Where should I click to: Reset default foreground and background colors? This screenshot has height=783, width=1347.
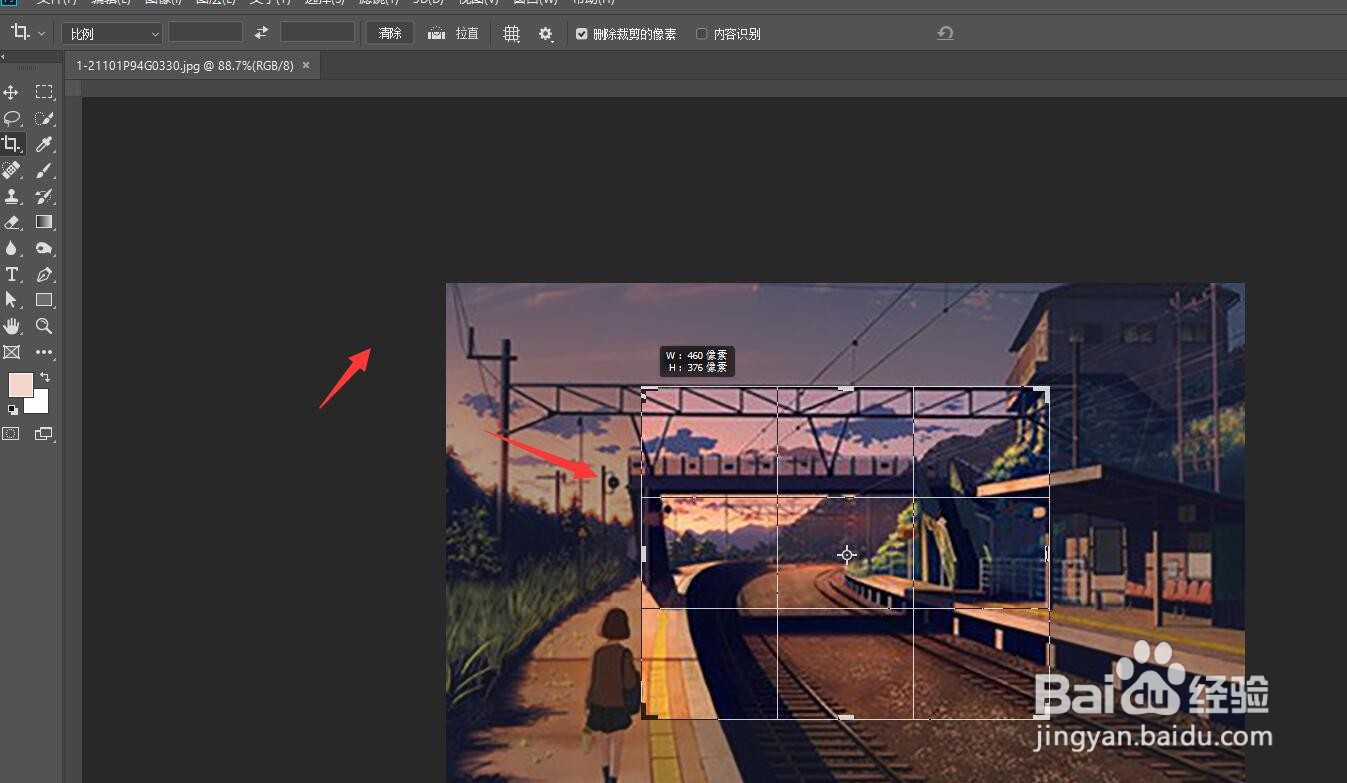[13, 410]
